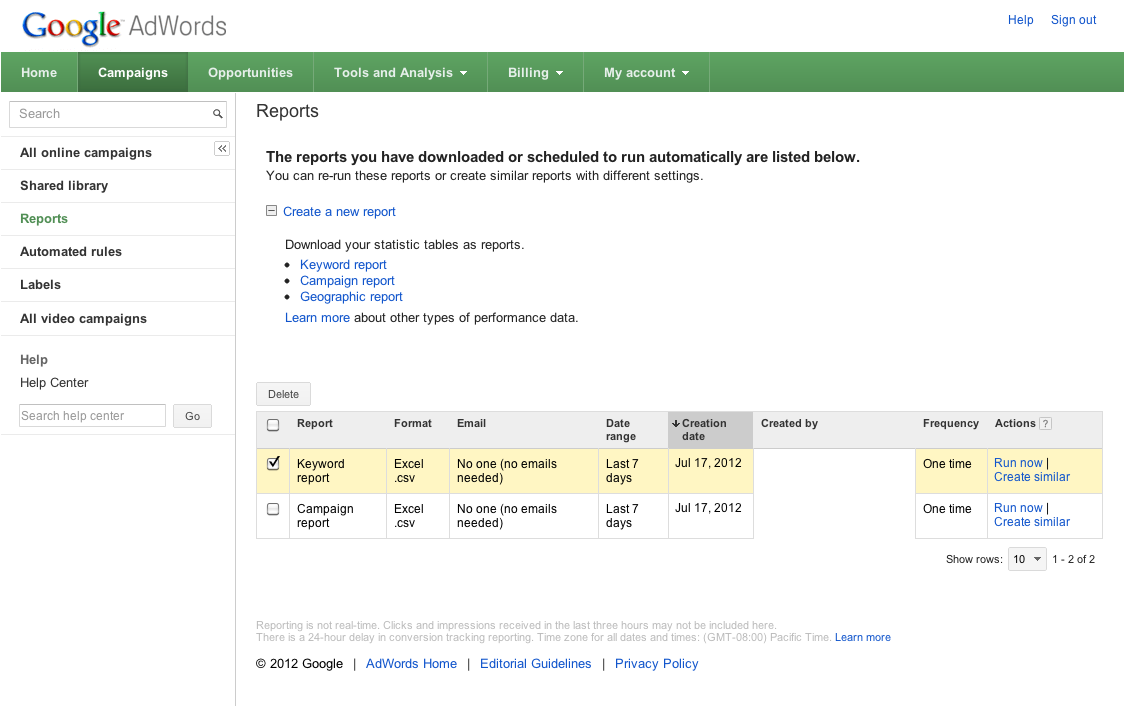This screenshot has height=706, width=1124.
Task: Click the search magnifier icon
Action: coord(217,114)
